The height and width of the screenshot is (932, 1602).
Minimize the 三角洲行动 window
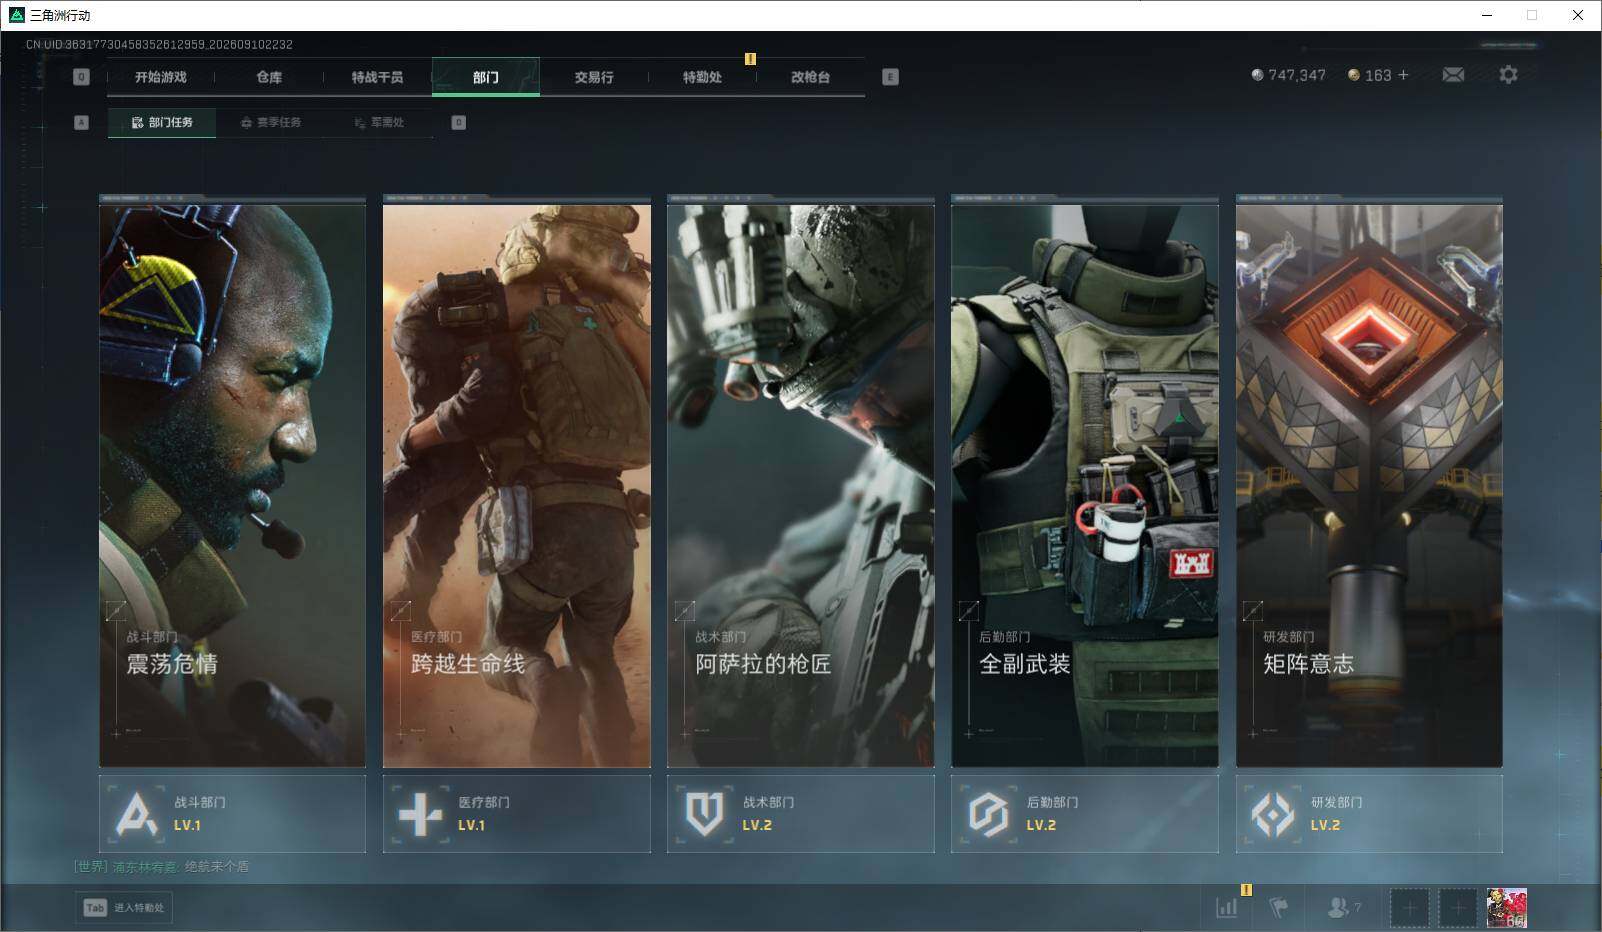coord(1486,15)
